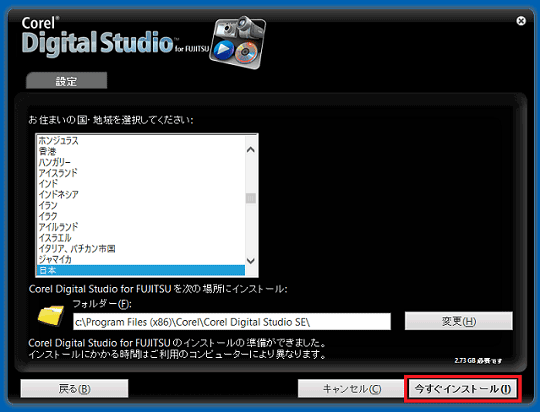Close the installer with the X icon
Viewport: 540px width, 412px height.
[x=521, y=21]
